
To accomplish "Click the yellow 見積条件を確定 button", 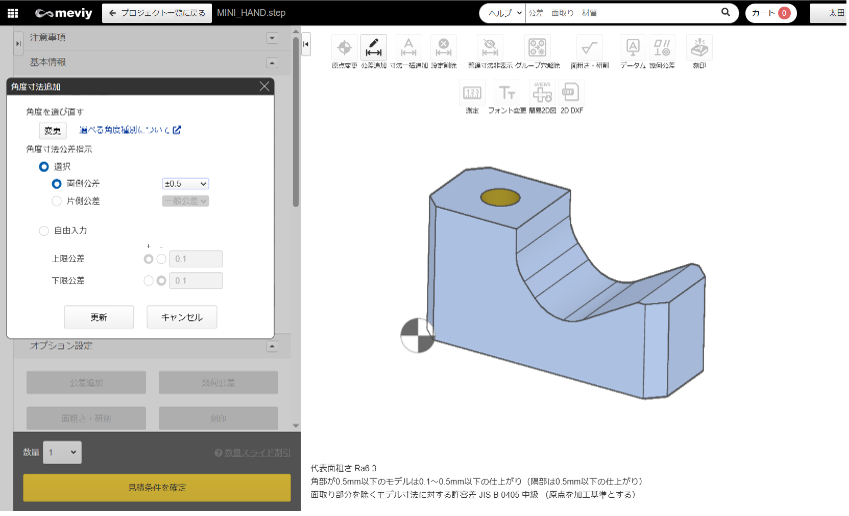I will pos(156,488).
